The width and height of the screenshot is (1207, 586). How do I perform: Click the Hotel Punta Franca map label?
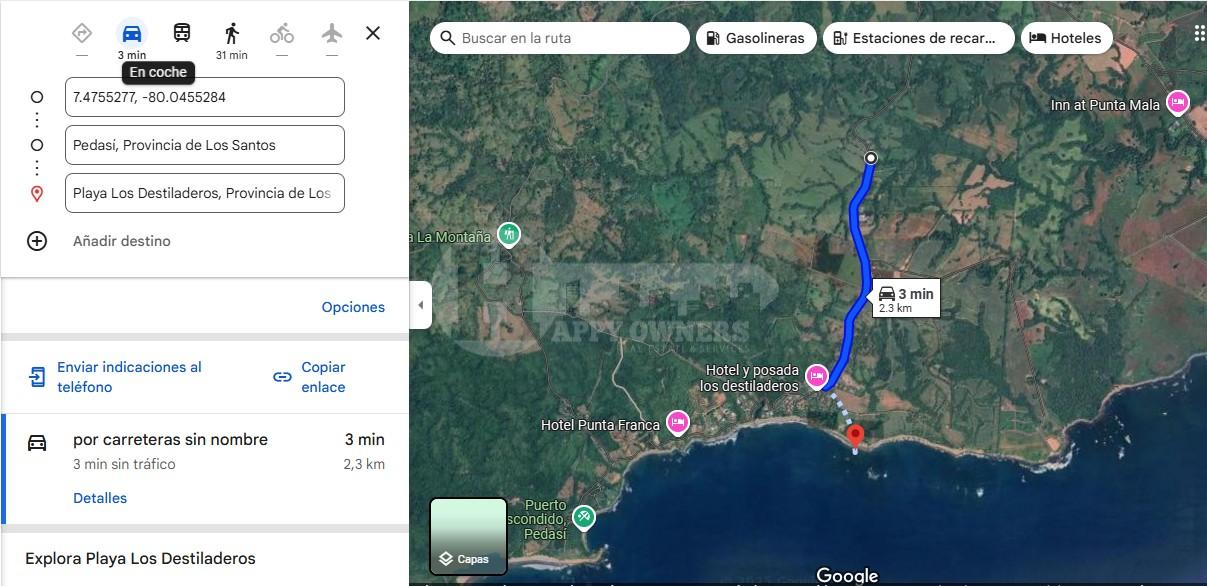600,425
